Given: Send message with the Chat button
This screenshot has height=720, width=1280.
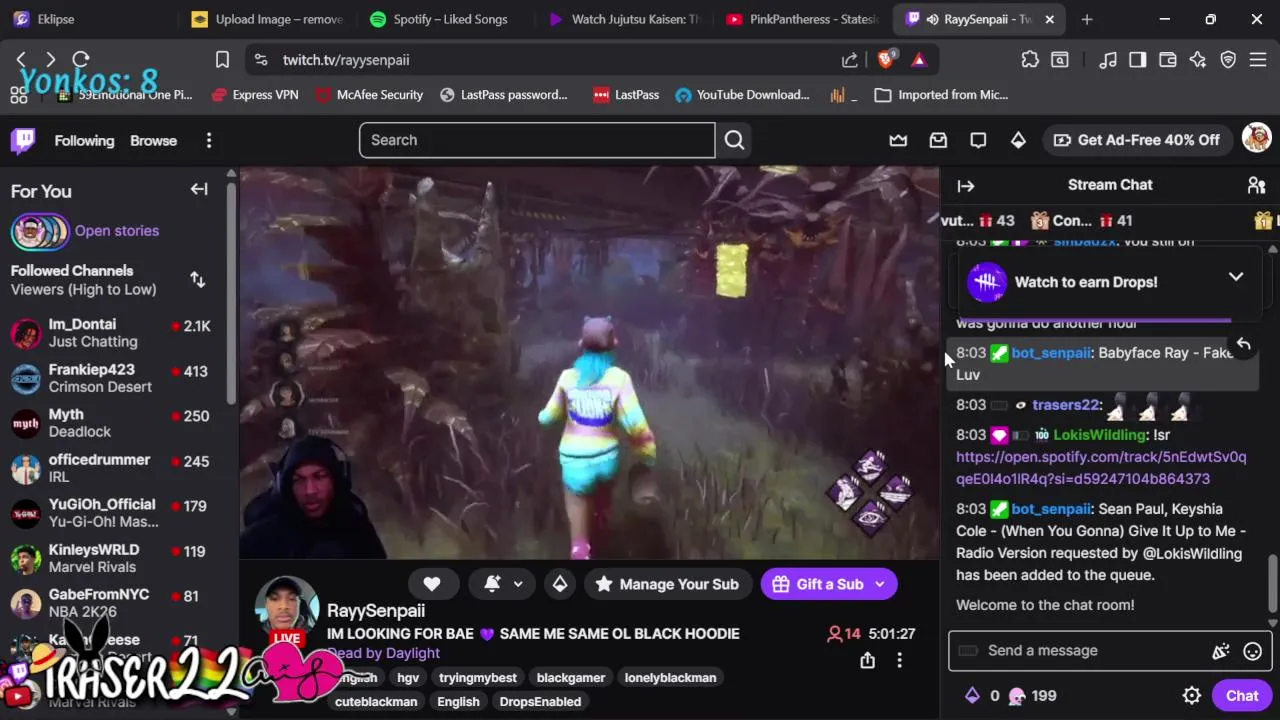Looking at the screenshot, I should tap(1242, 696).
